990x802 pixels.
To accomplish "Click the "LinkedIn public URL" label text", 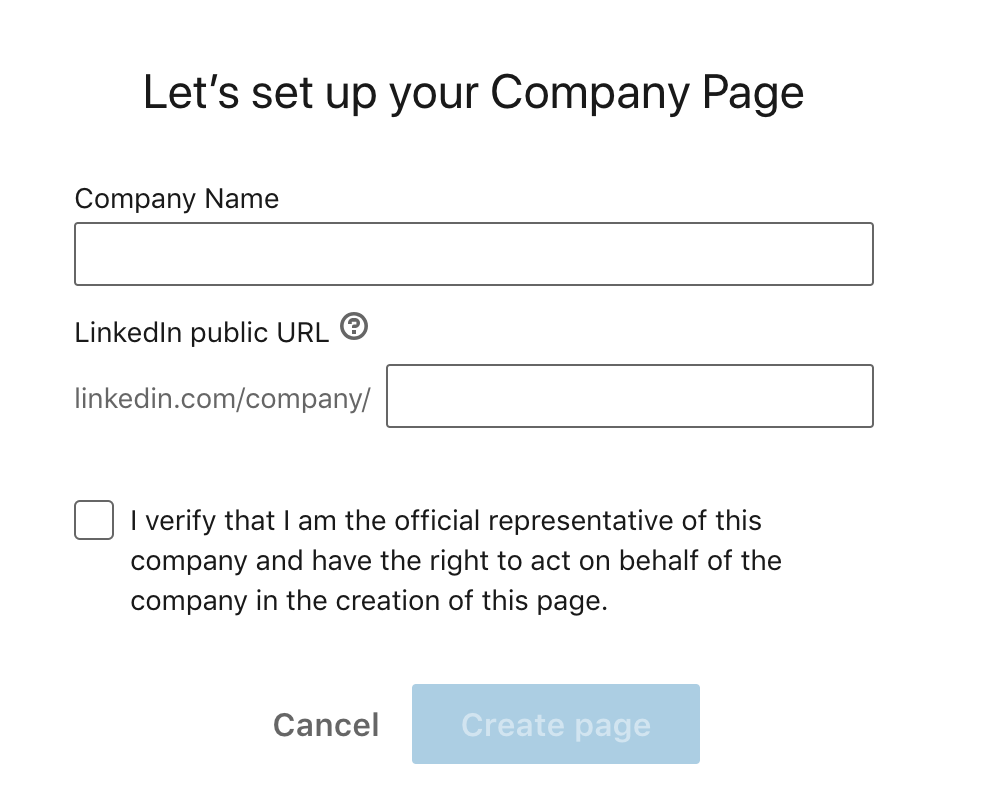I will (201, 332).
